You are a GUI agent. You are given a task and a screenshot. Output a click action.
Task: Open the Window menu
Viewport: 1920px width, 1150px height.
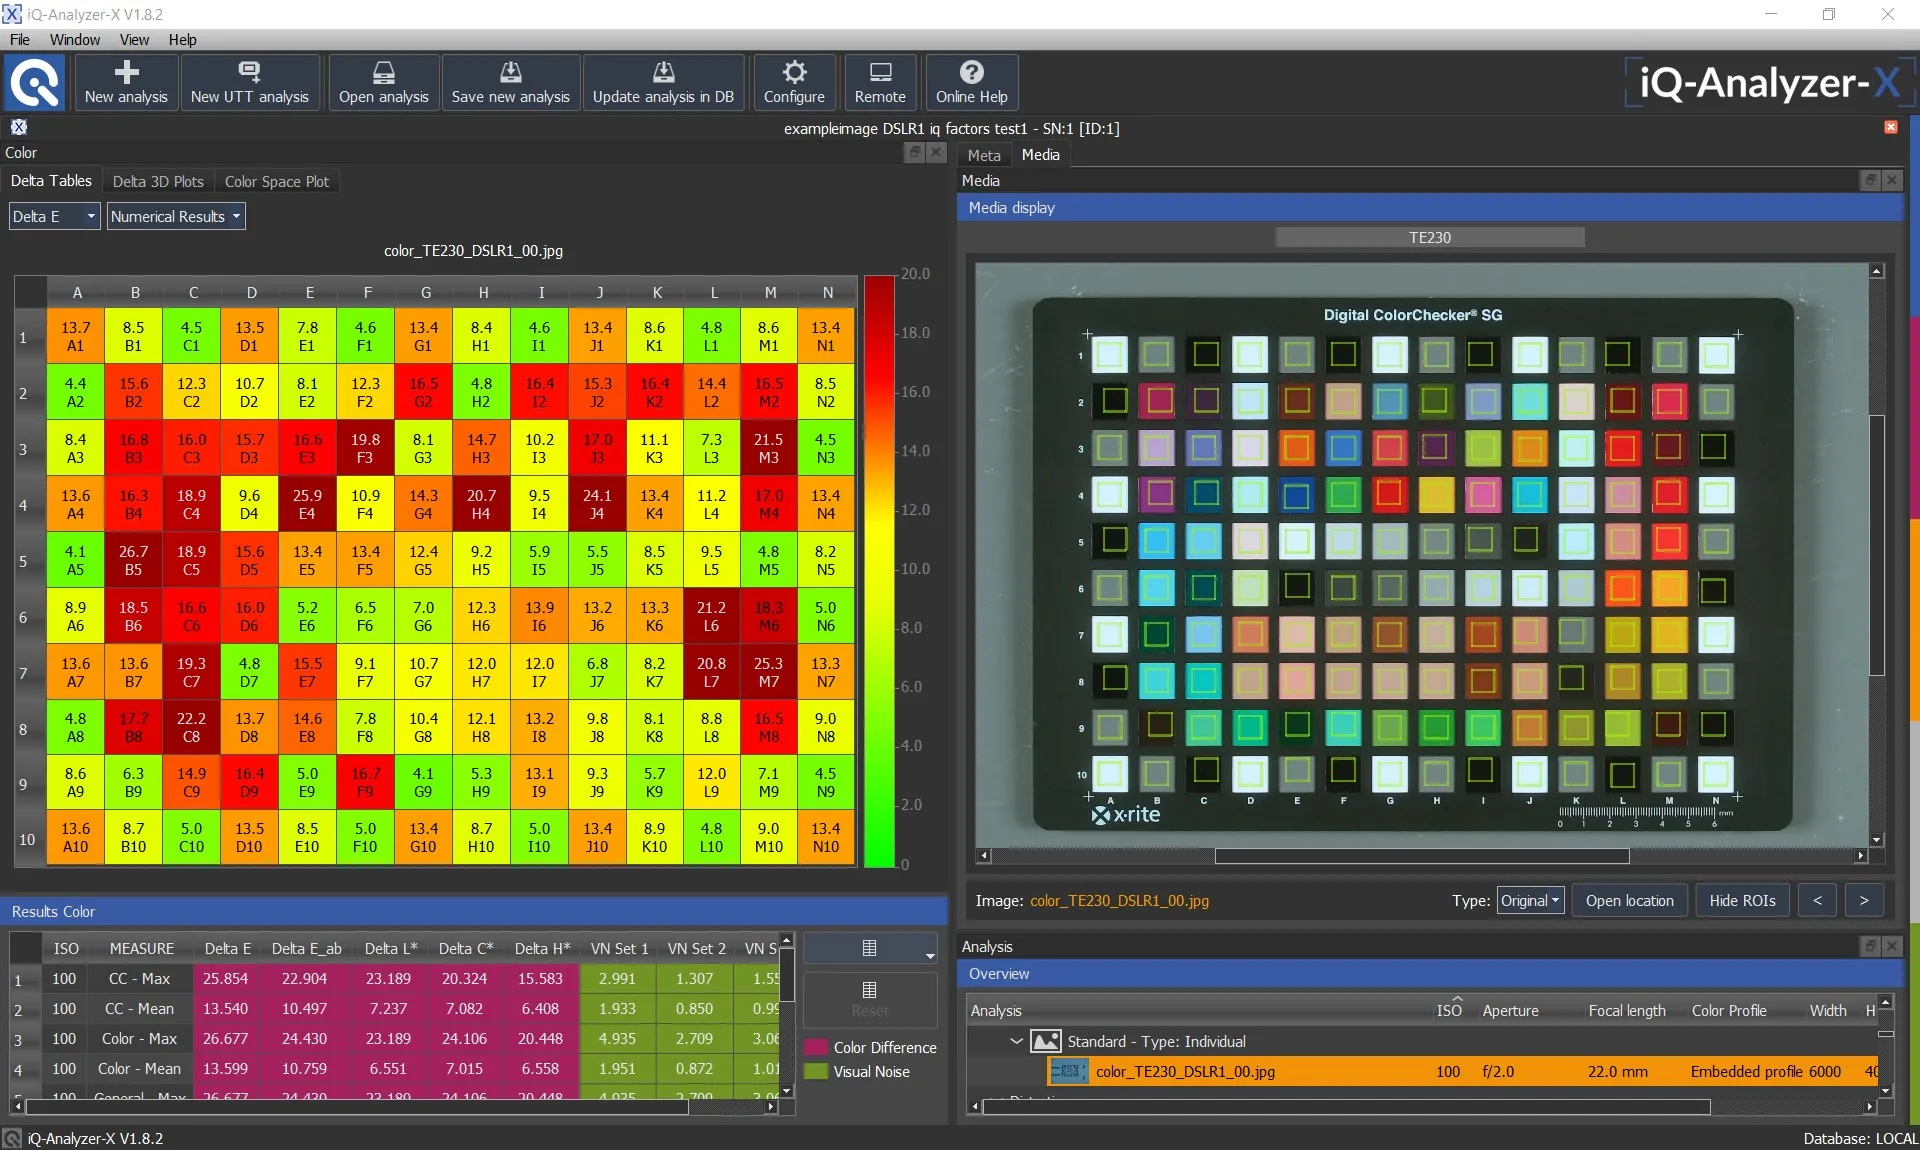tap(75, 40)
